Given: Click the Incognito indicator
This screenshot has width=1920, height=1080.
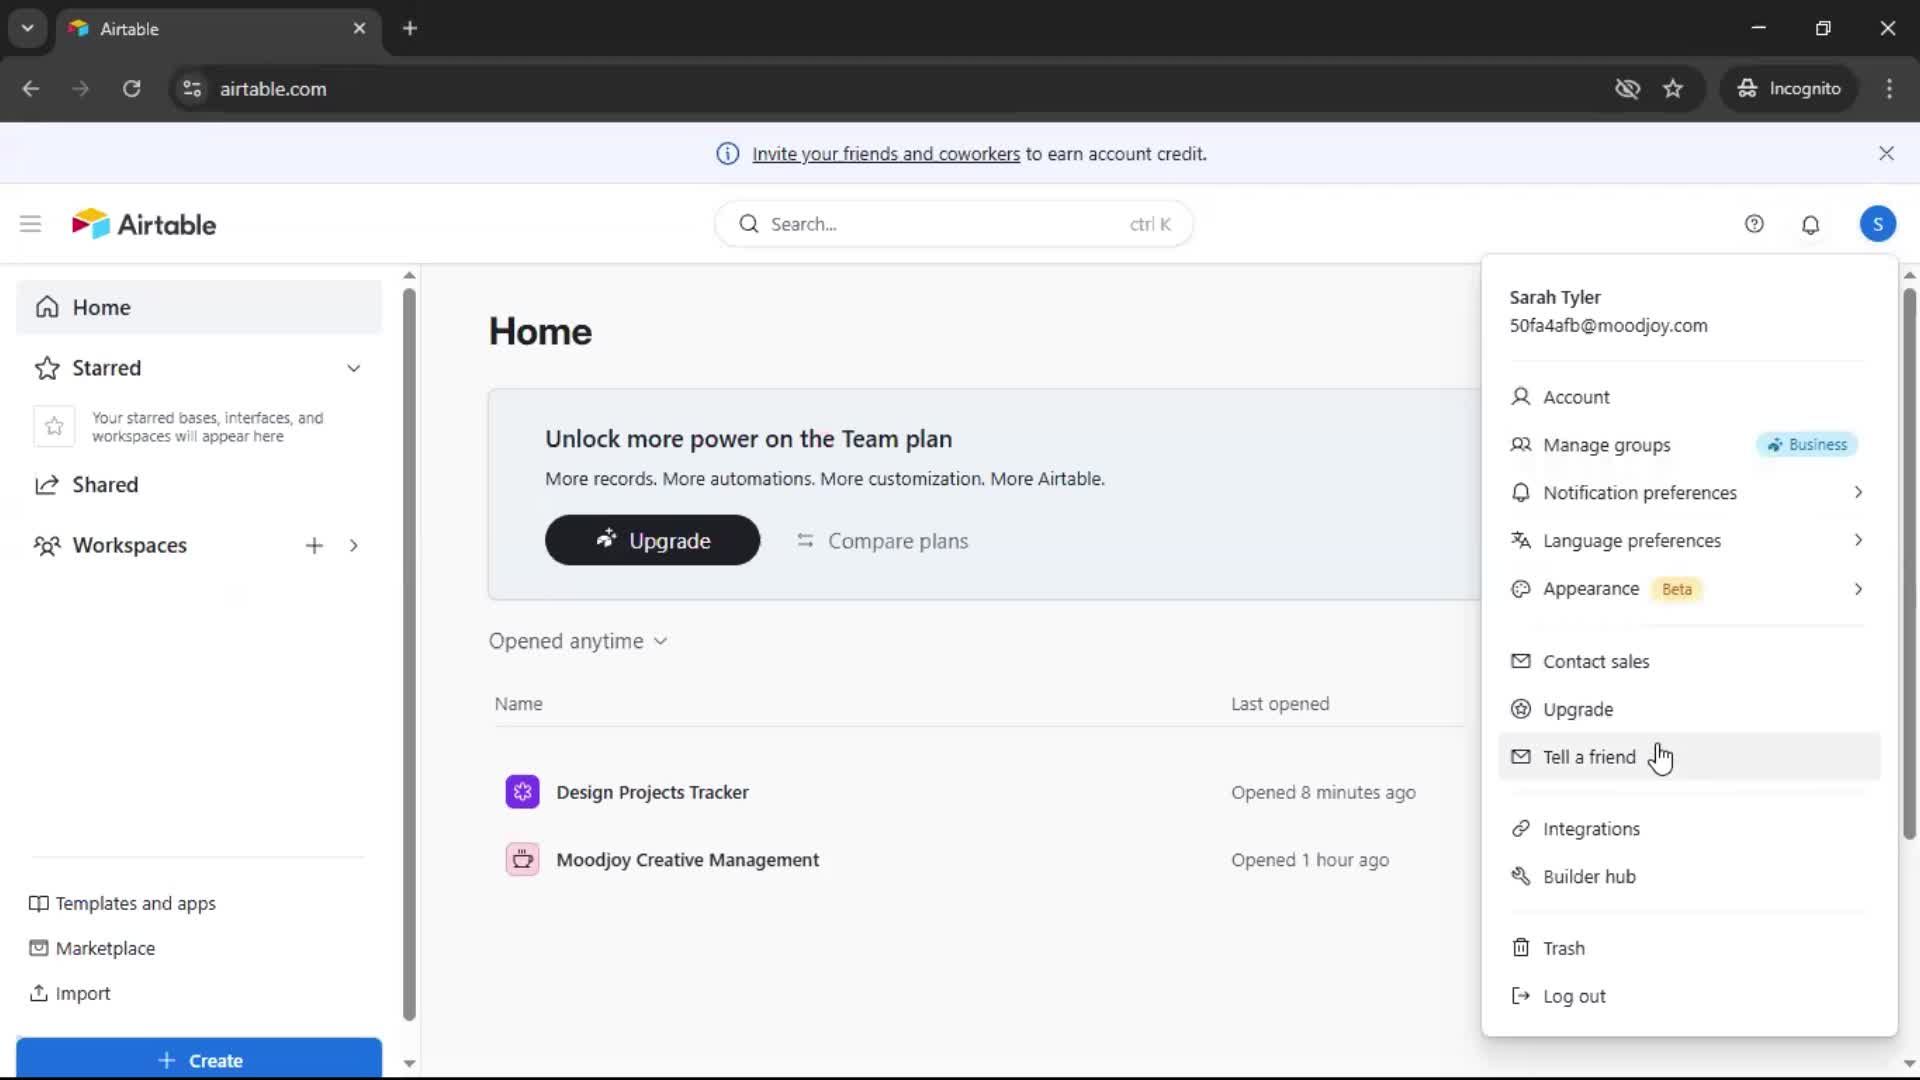Looking at the screenshot, I should coord(1789,88).
